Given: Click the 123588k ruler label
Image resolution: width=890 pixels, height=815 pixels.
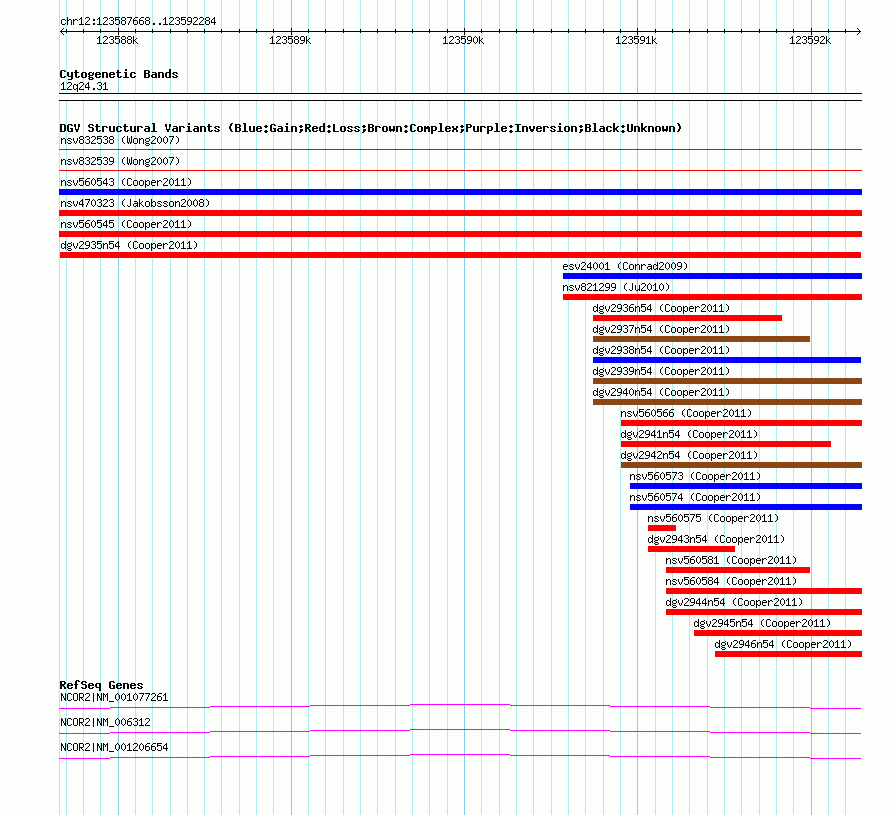Looking at the screenshot, I should pos(117,40).
